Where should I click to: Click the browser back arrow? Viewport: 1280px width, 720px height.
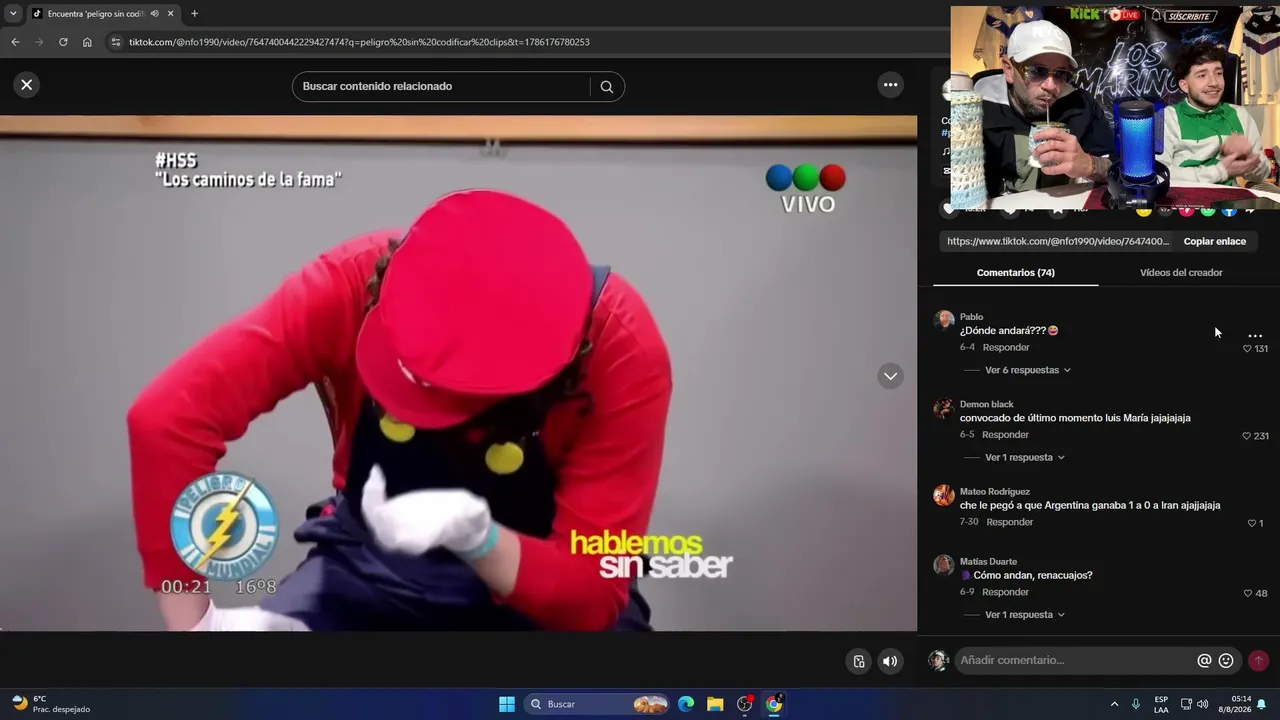[15, 42]
